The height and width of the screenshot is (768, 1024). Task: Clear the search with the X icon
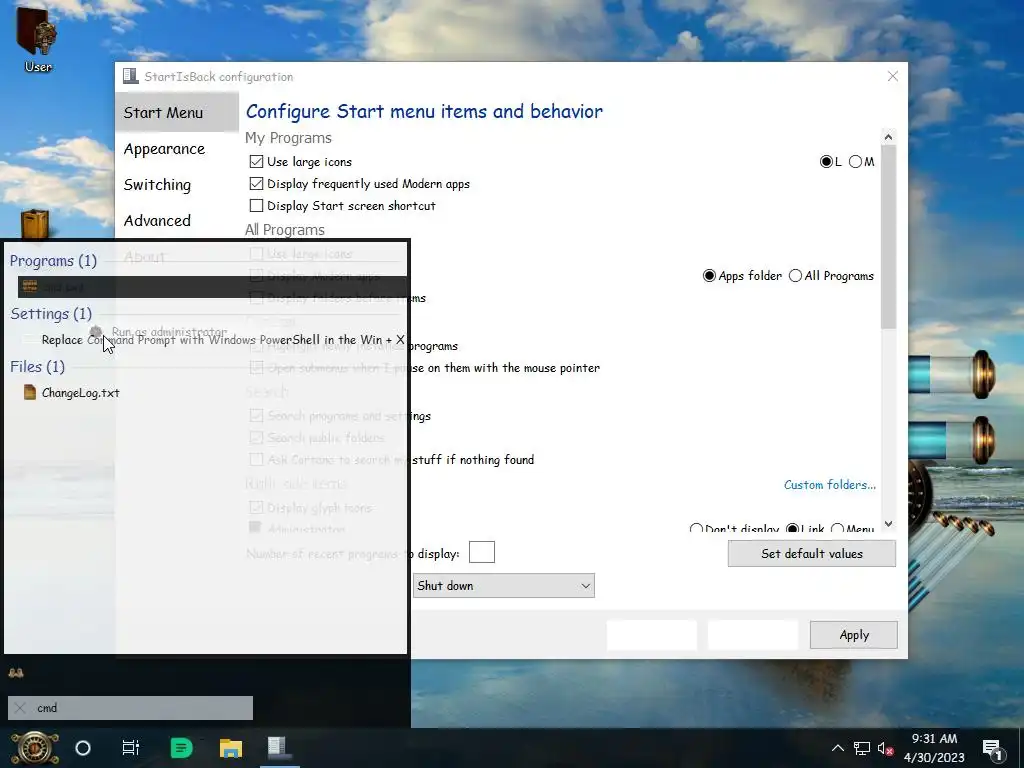20,708
